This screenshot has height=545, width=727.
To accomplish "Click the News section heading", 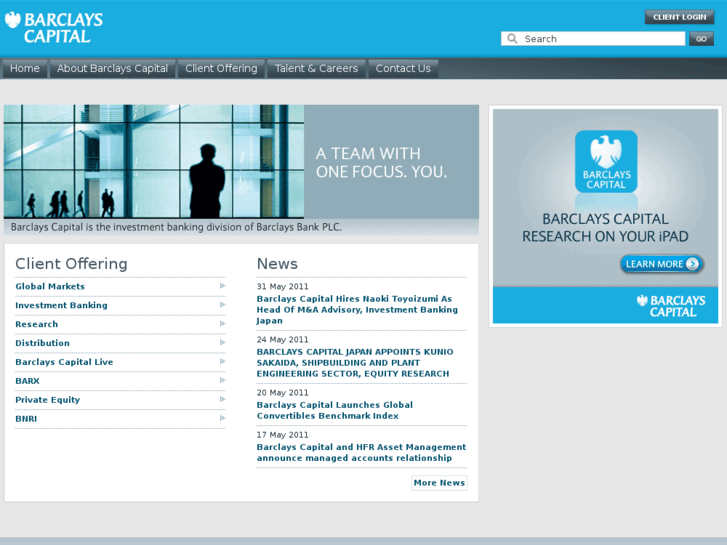I will tap(277, 263).
